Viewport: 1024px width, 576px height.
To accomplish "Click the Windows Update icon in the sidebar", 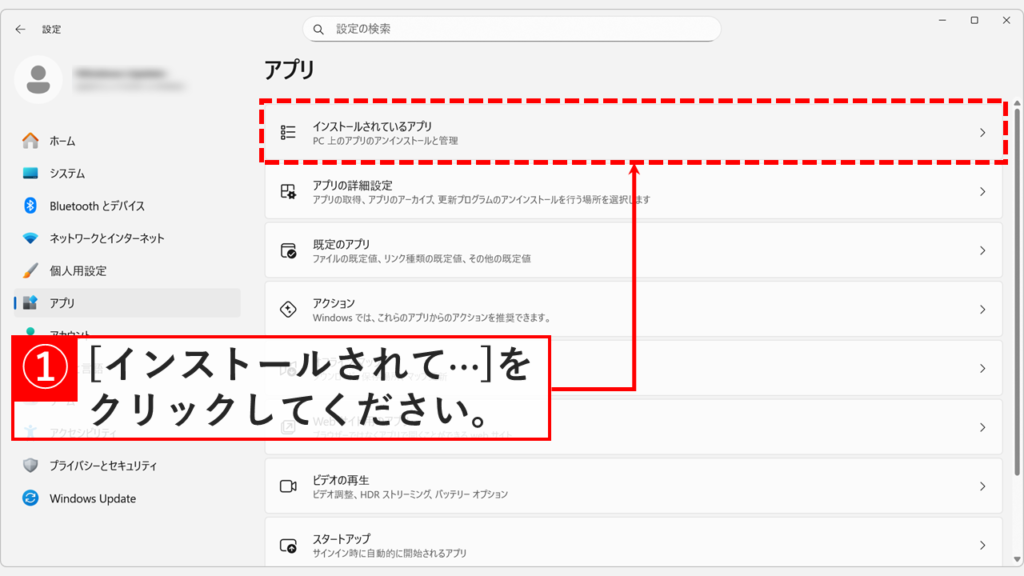I will [32, 499].
